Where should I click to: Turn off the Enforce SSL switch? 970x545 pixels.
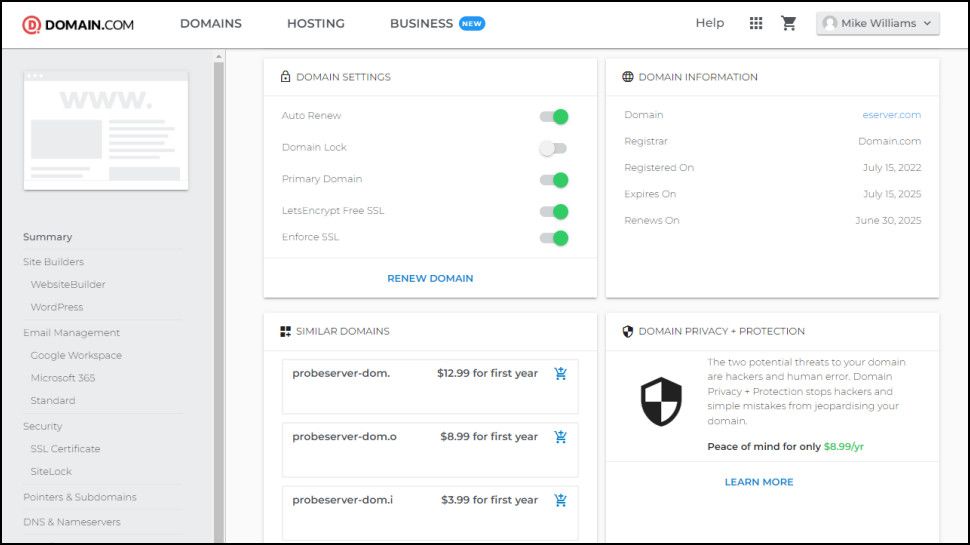(554, 238)
